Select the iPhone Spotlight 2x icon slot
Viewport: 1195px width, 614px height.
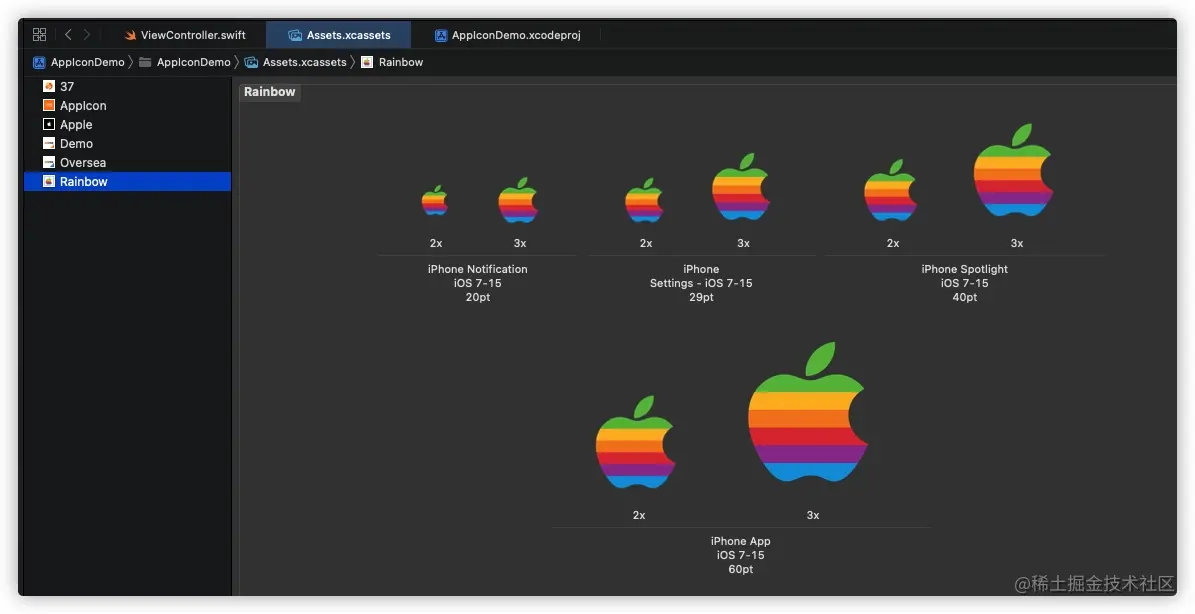[x=890, y=190]
